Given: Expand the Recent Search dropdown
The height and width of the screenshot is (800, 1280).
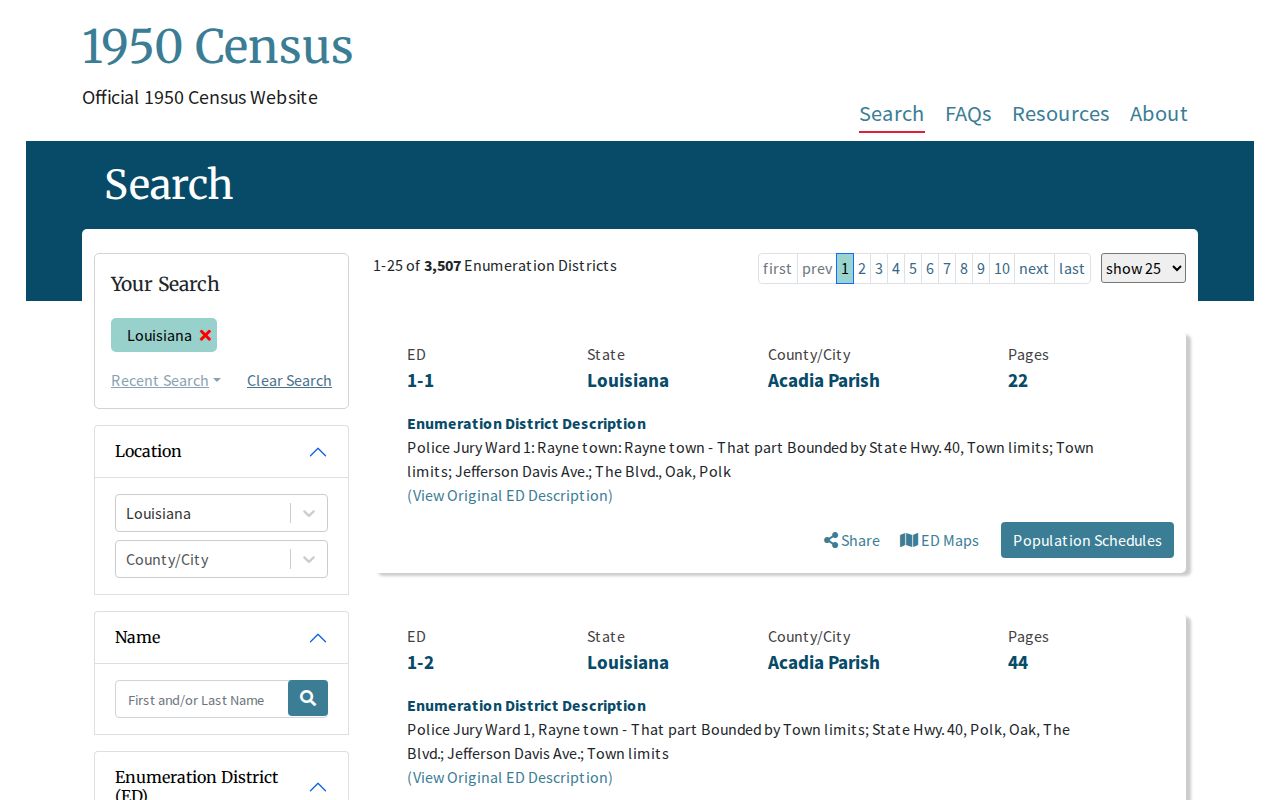Looking at the screenshot, I should (x=166, y=380).
